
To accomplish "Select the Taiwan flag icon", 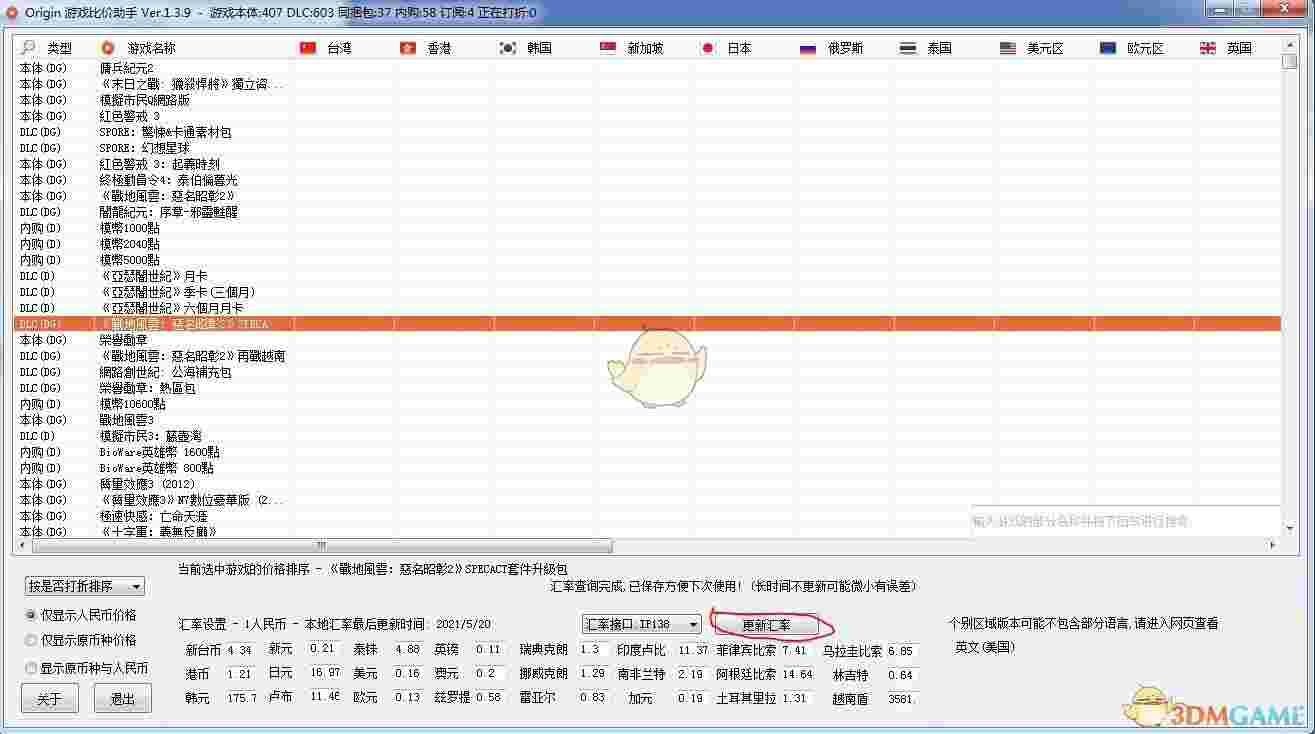I will point(307,47).
